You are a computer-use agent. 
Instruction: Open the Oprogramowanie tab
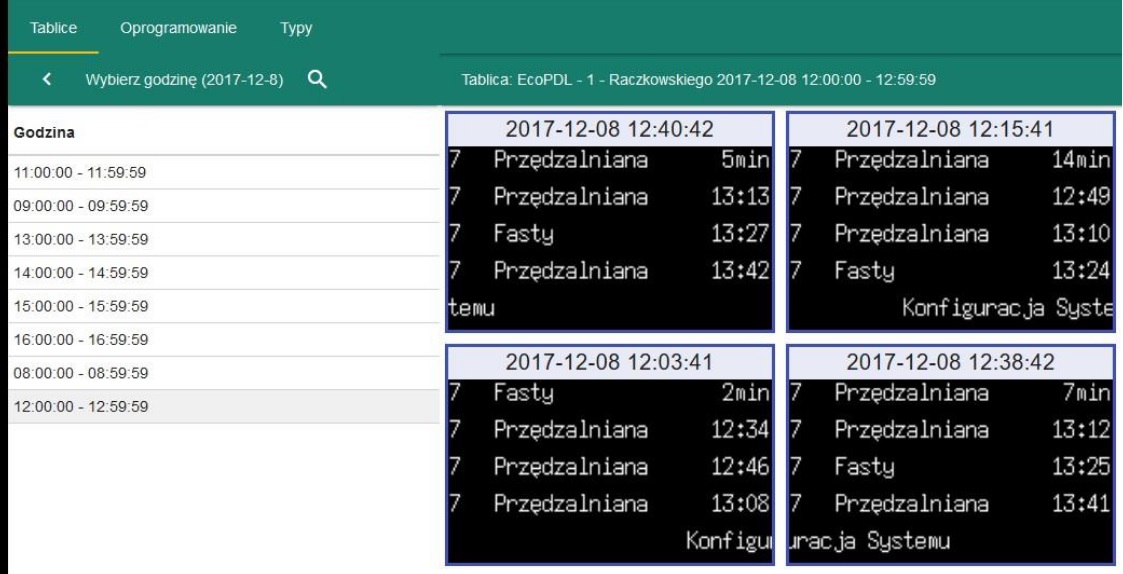(178, 29)
